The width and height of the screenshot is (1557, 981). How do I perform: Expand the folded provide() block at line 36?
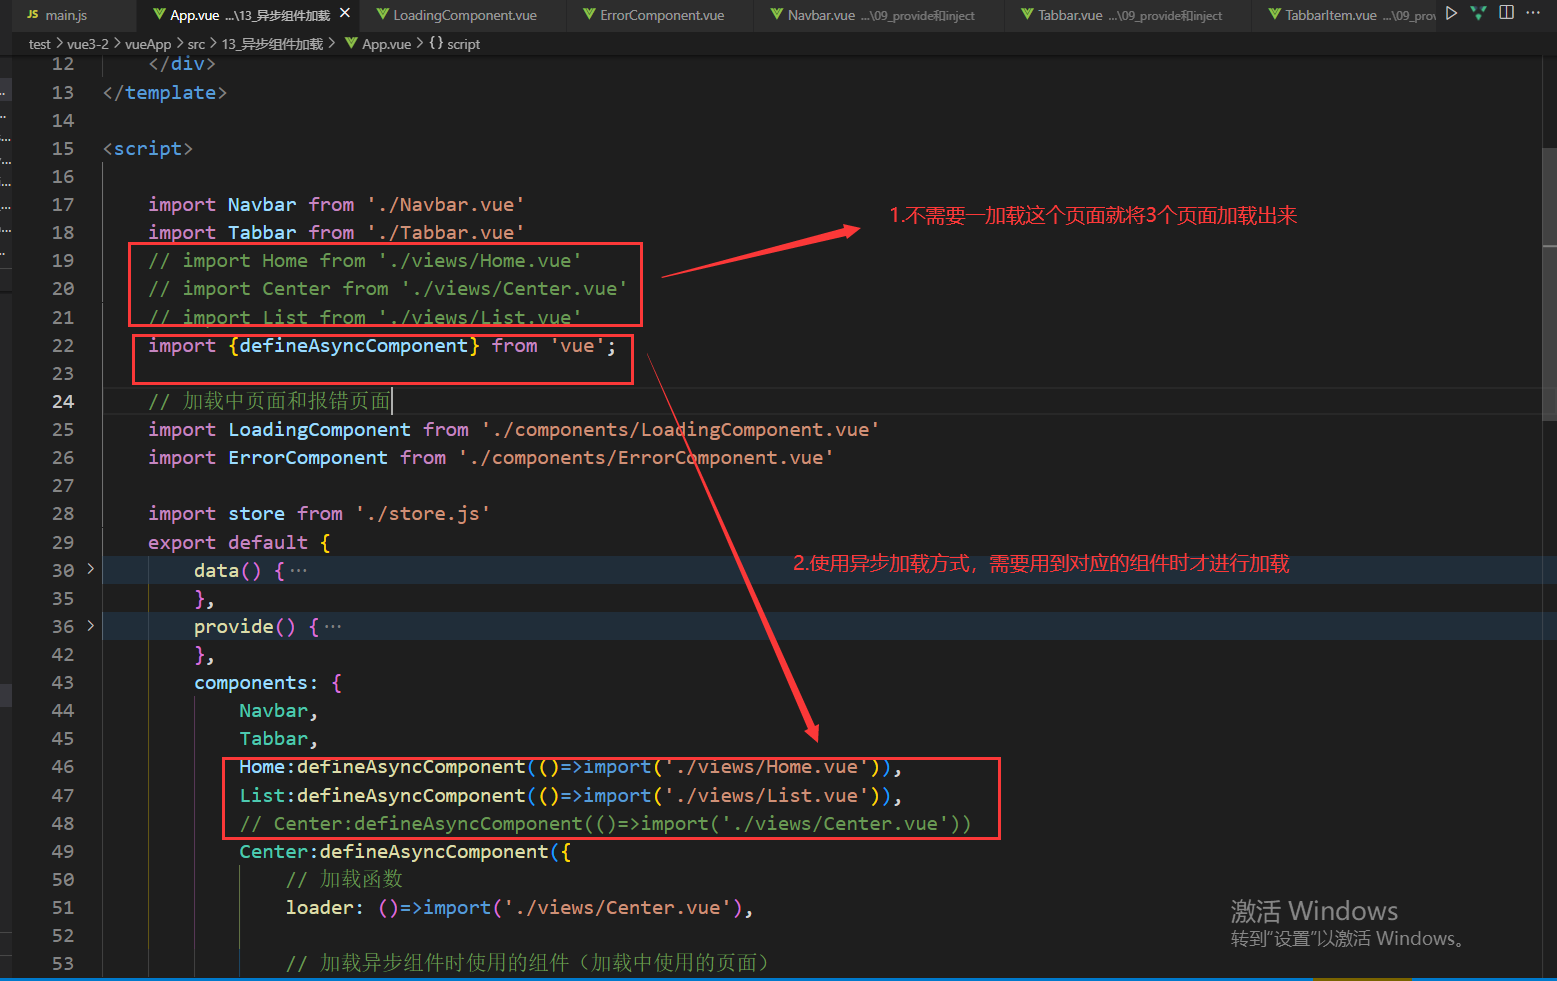pos(90,626)
